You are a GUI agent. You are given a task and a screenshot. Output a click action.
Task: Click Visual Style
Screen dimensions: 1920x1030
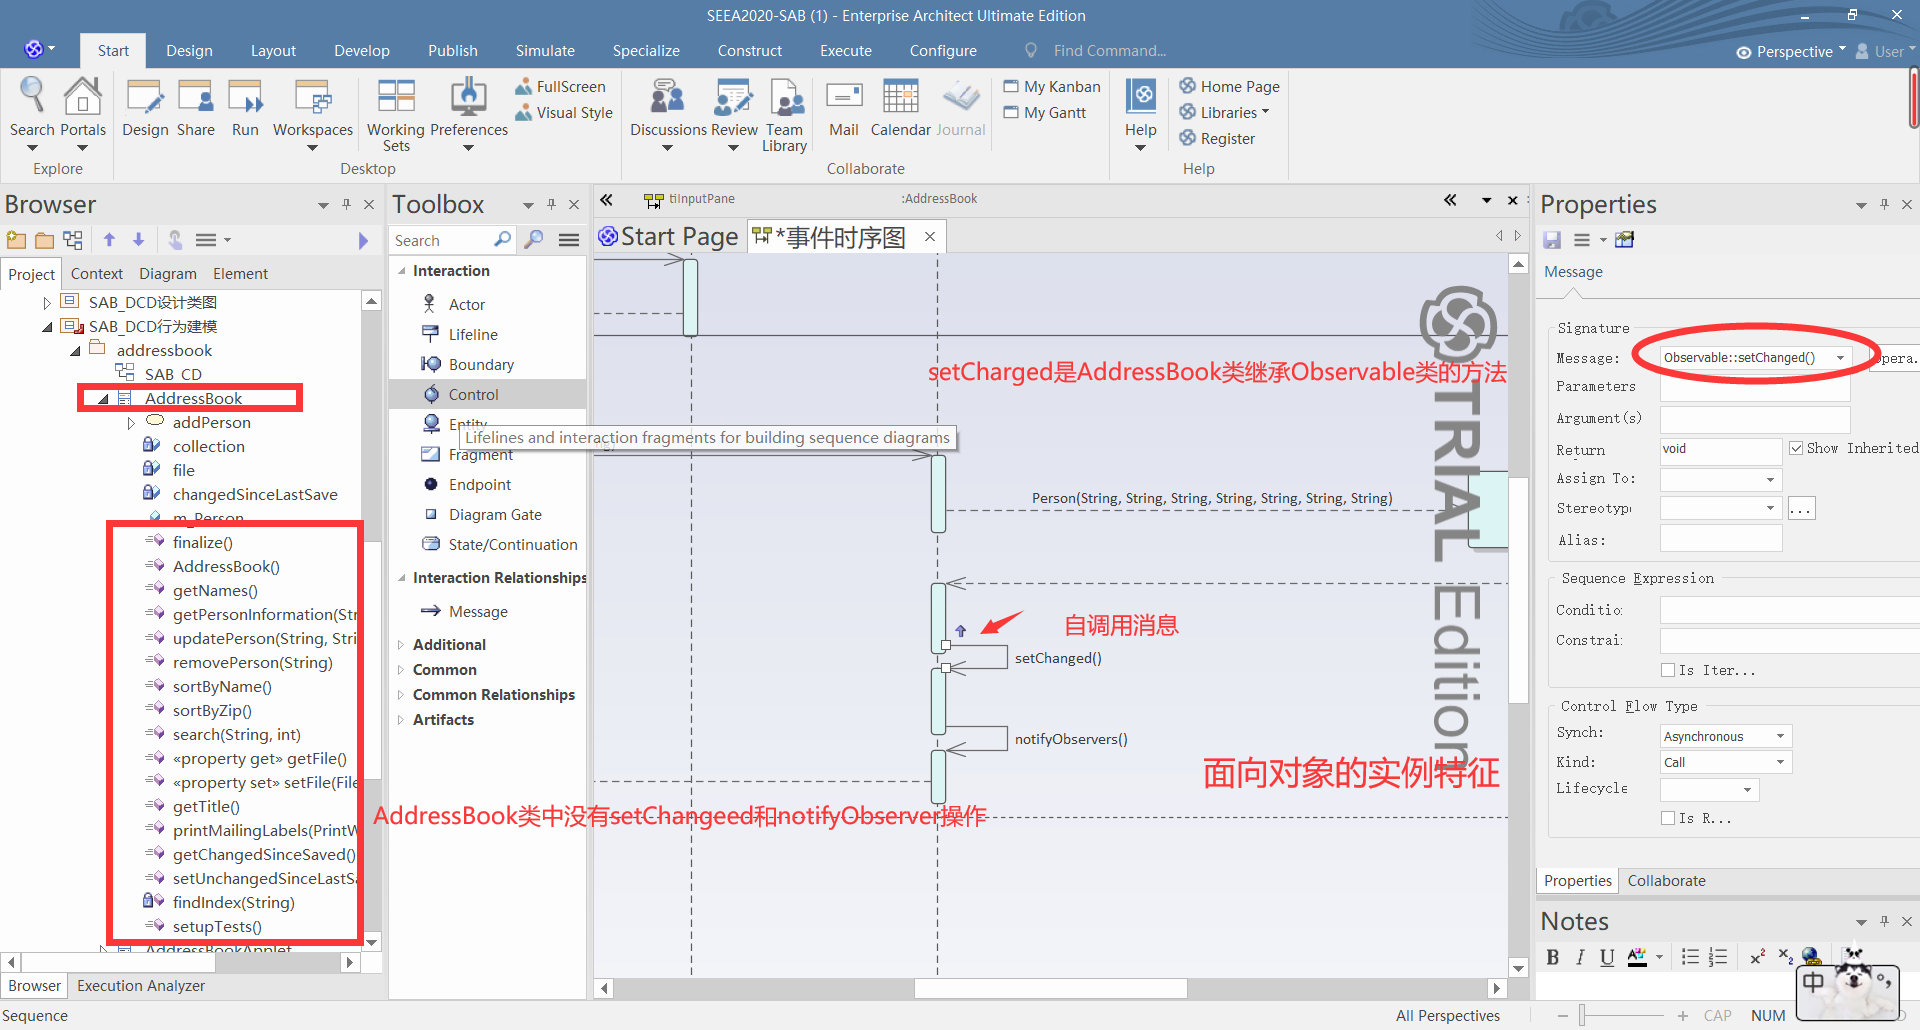[564, 113]
